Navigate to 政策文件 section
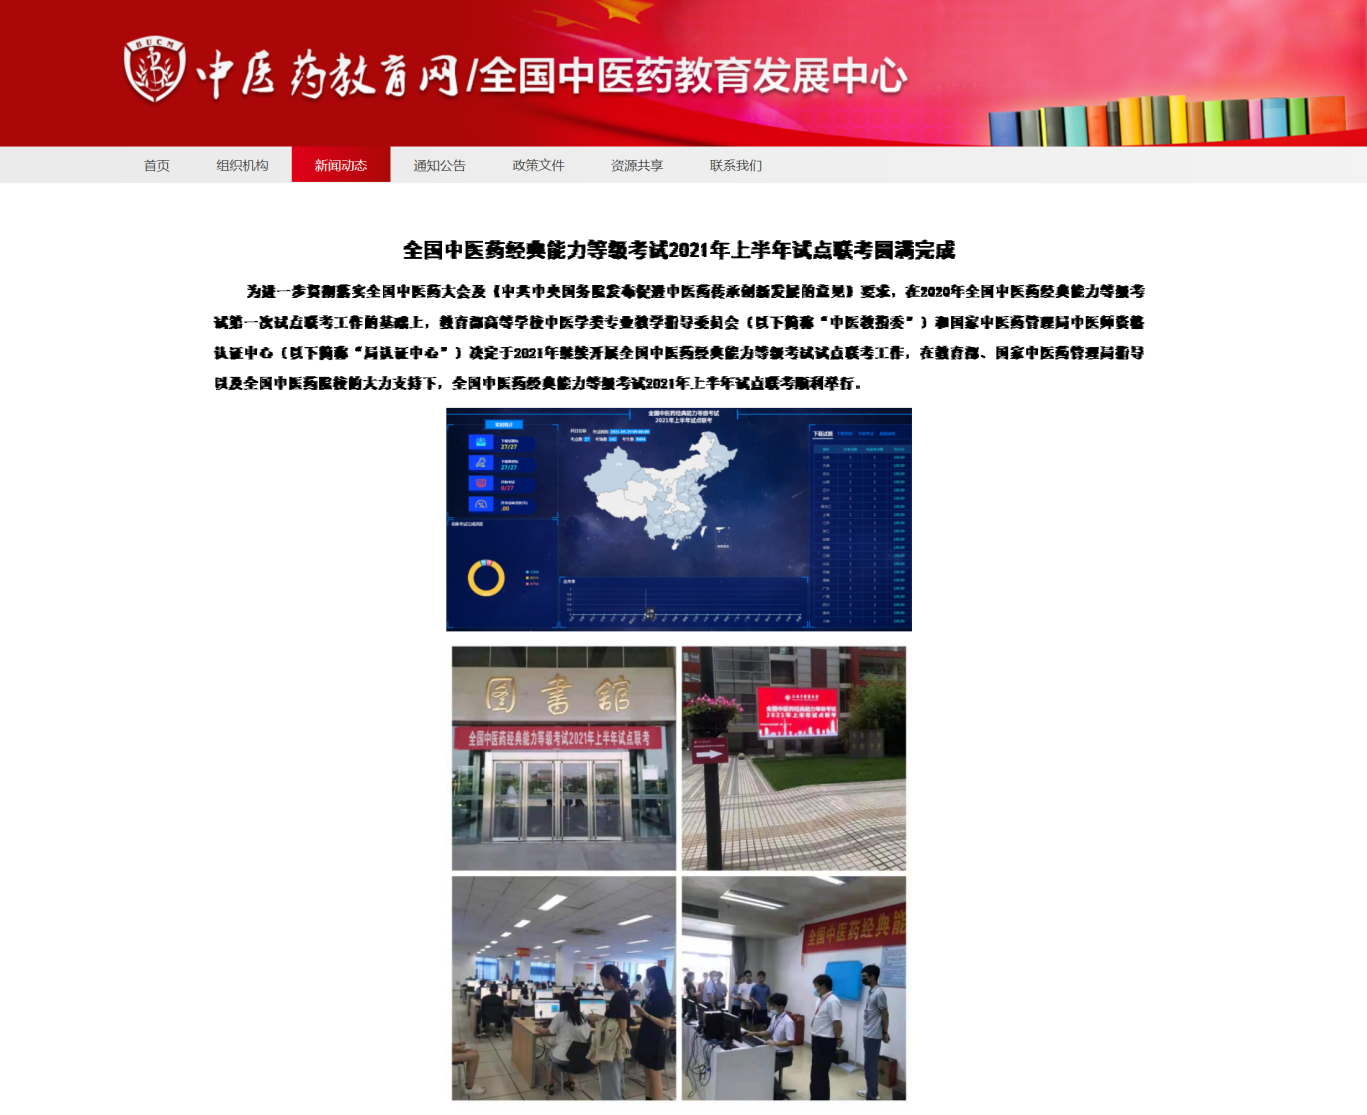The width and height of the screenshot is (1367, 1115). (538, 165)
